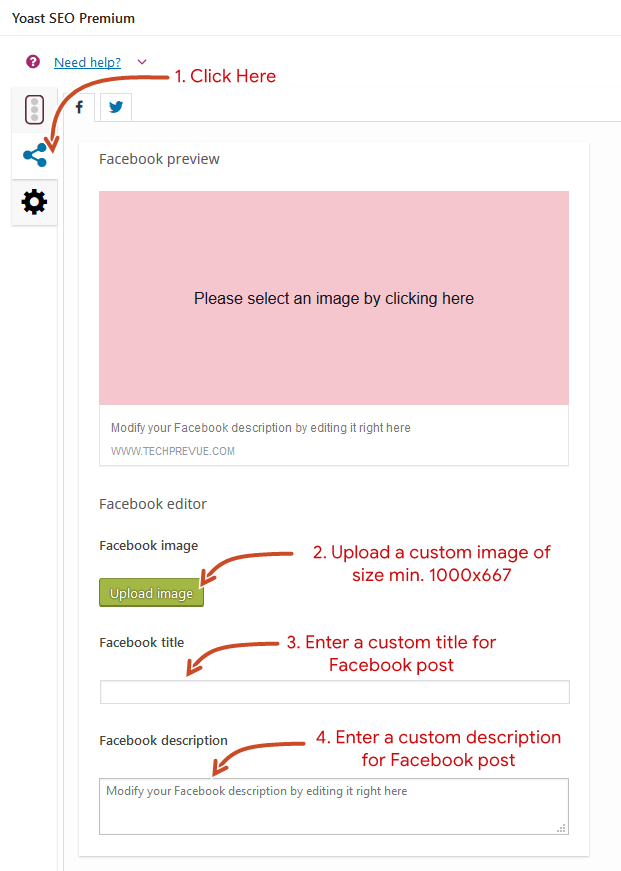Switch to the Facebook icon tab
The height and width of the screenshot is (871, 621).
coord(79,107)
